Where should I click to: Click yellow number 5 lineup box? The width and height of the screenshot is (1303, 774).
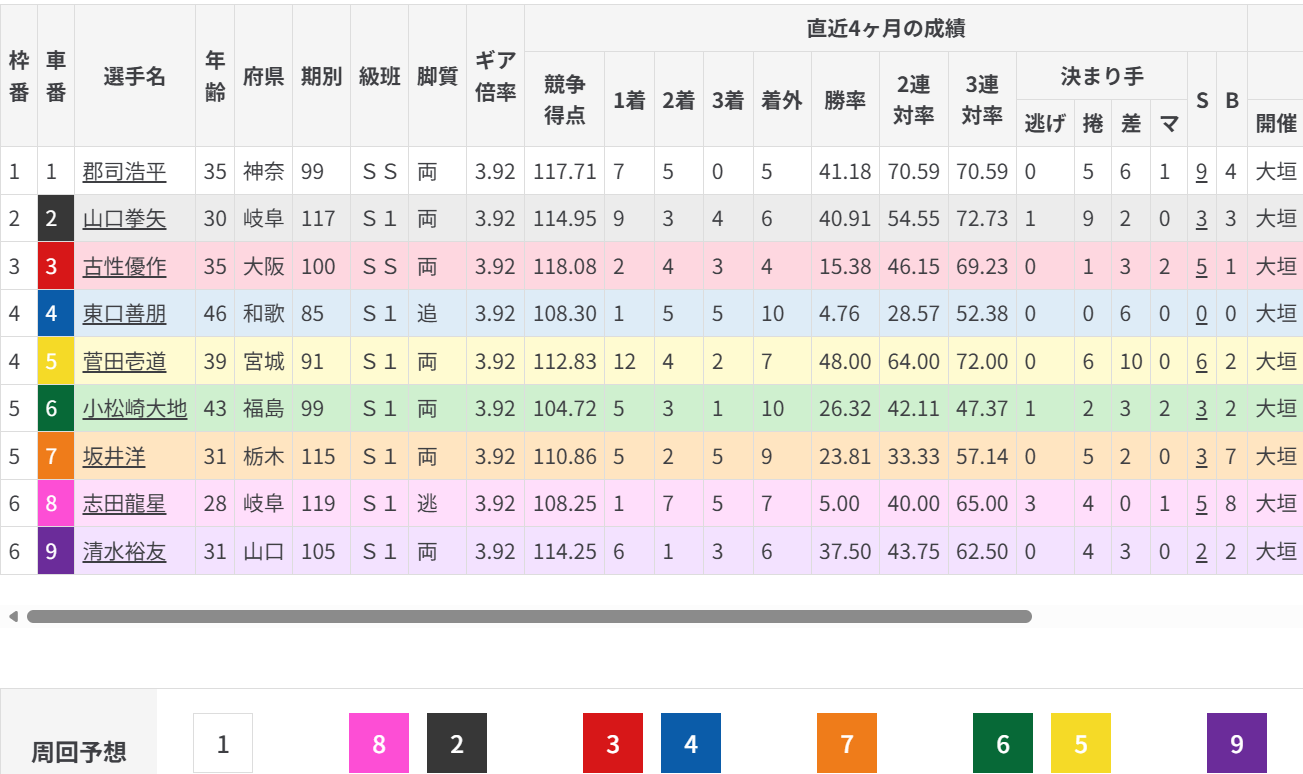click(1081, 743)
